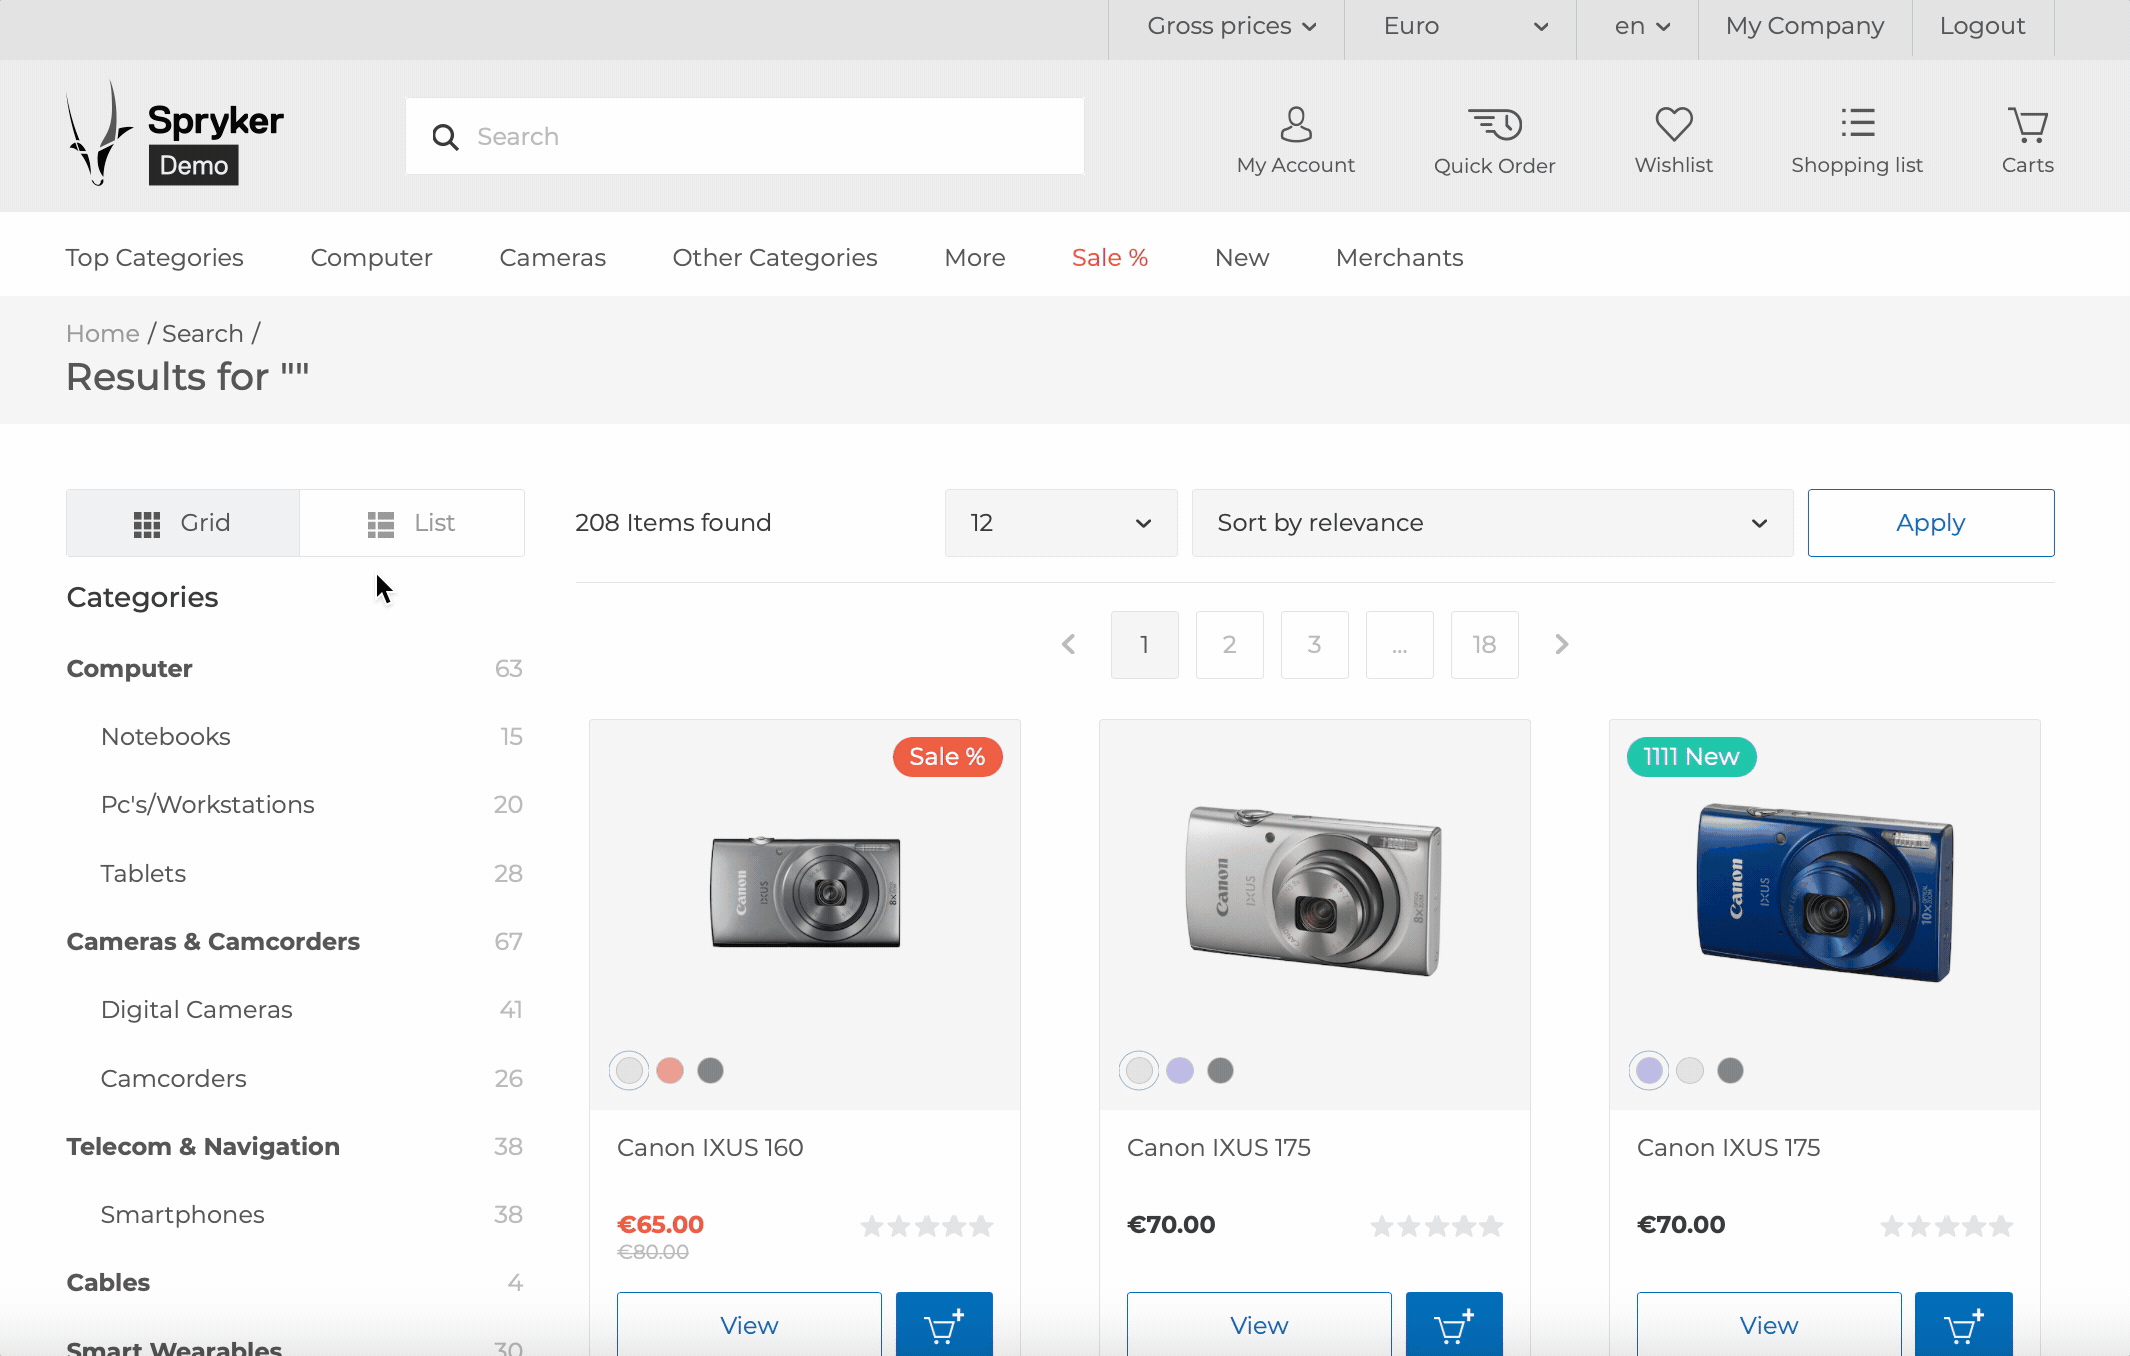Image resolution: width=2130 pixels, height=1356 pixels.
Task: Open the en language dropdown
Action: pos(1642,26)
